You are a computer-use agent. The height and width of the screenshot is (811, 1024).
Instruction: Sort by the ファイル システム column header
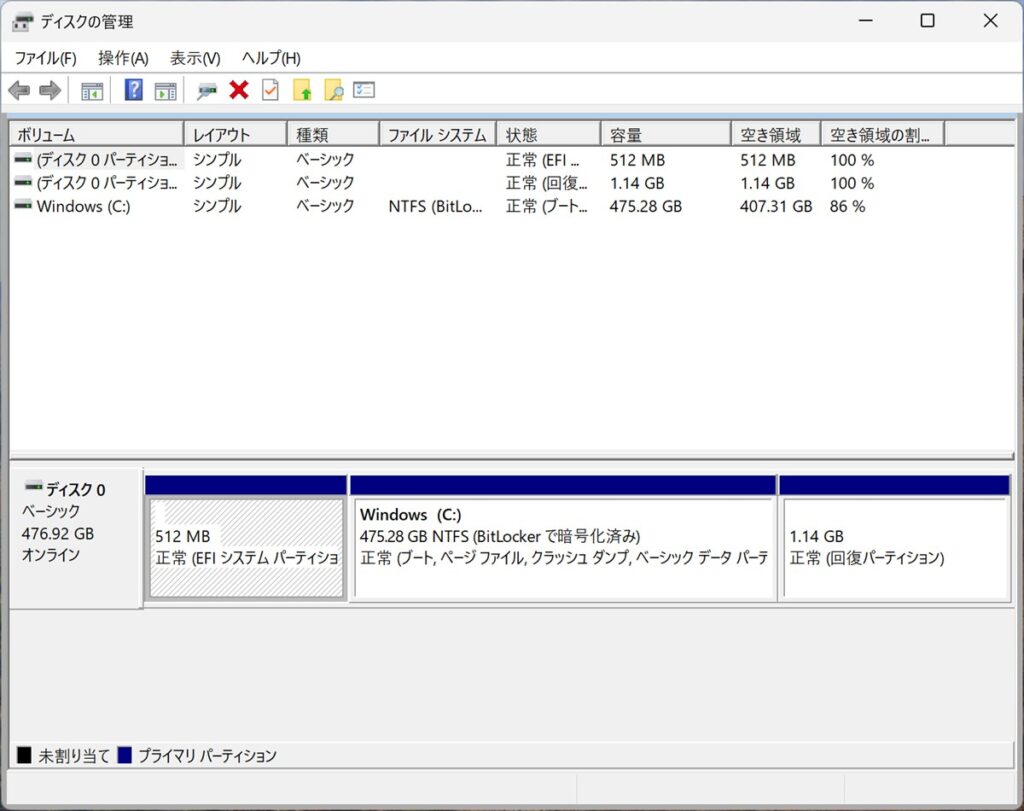[438, 135]
